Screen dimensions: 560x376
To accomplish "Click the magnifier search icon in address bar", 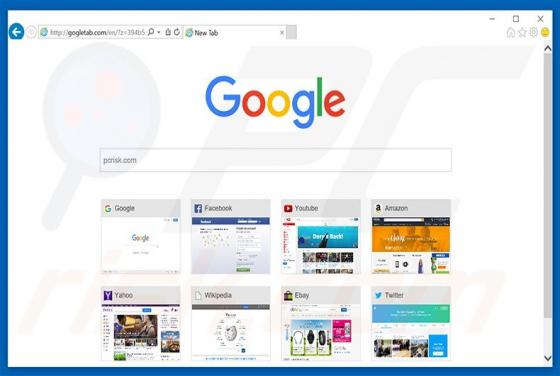I will pyautogui.click(x=151, y=32).
